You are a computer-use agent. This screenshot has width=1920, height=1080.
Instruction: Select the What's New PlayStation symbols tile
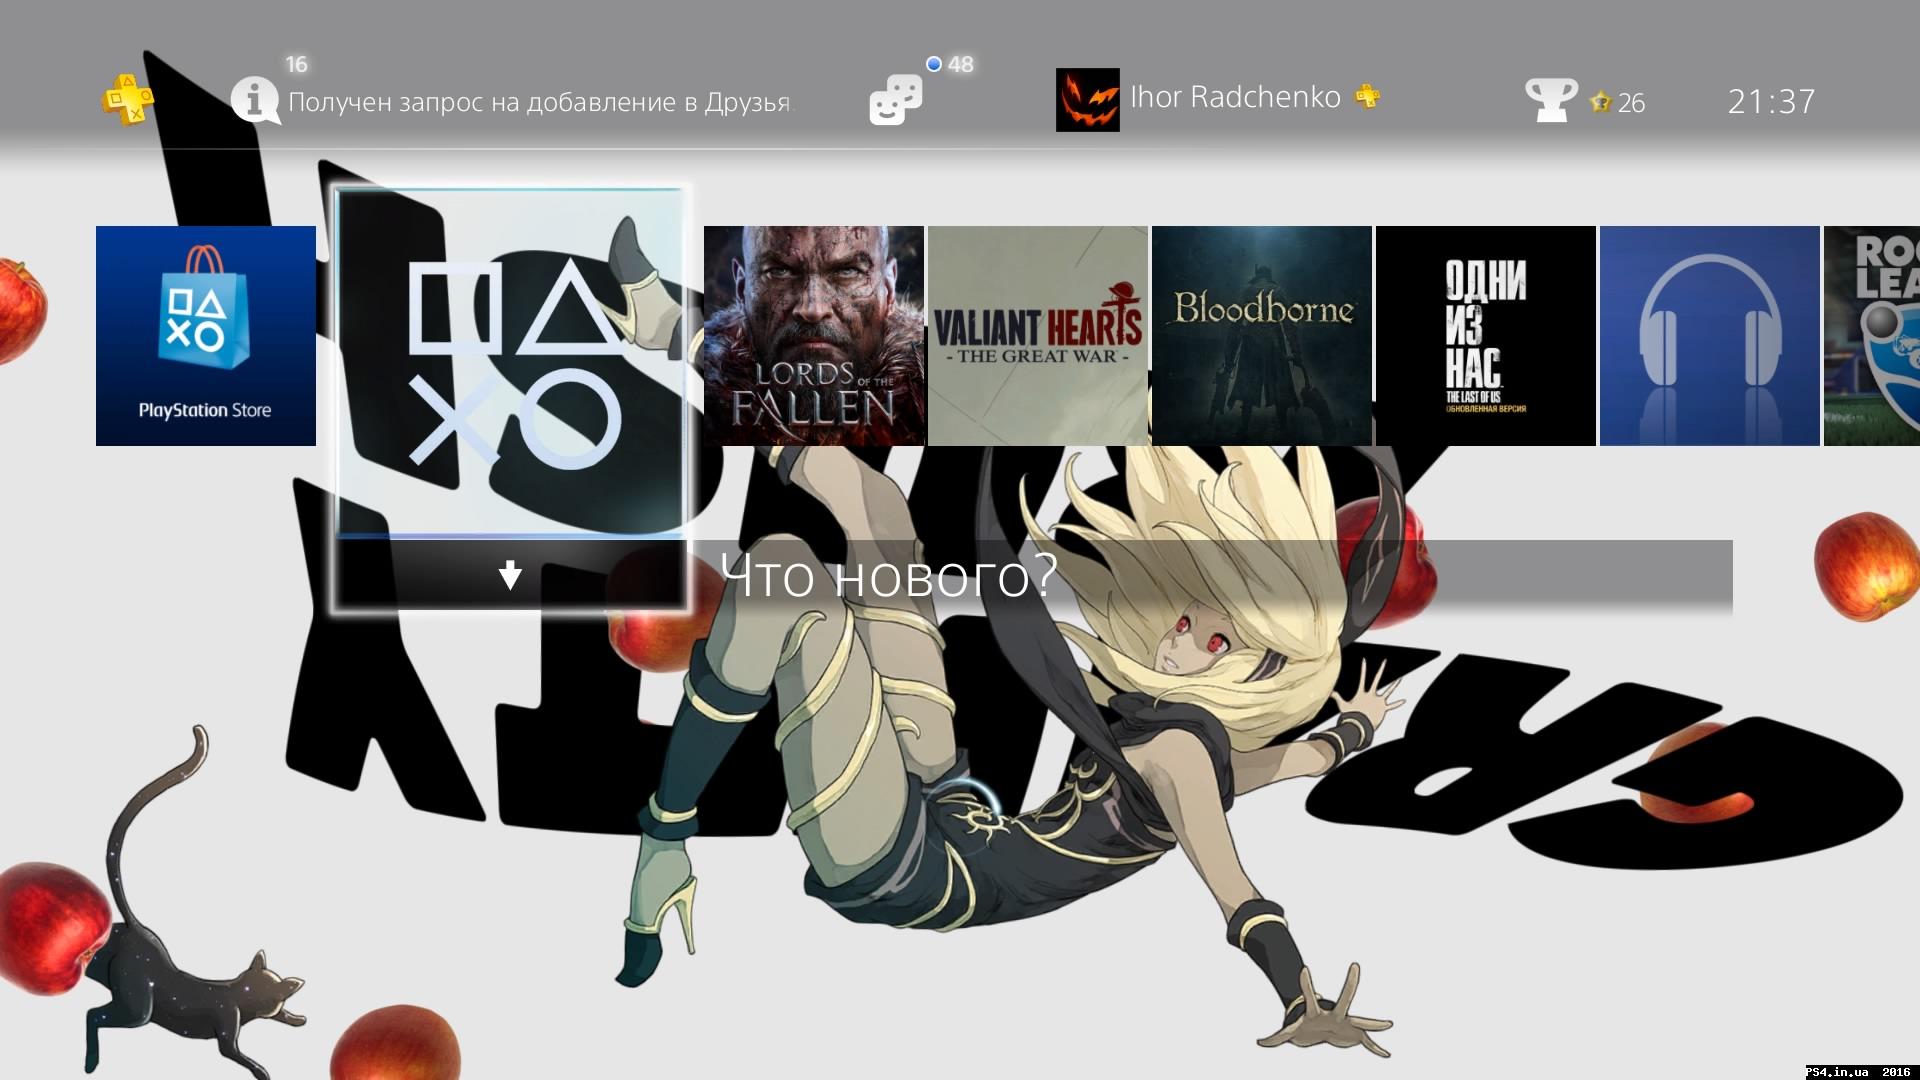[511, 363]
